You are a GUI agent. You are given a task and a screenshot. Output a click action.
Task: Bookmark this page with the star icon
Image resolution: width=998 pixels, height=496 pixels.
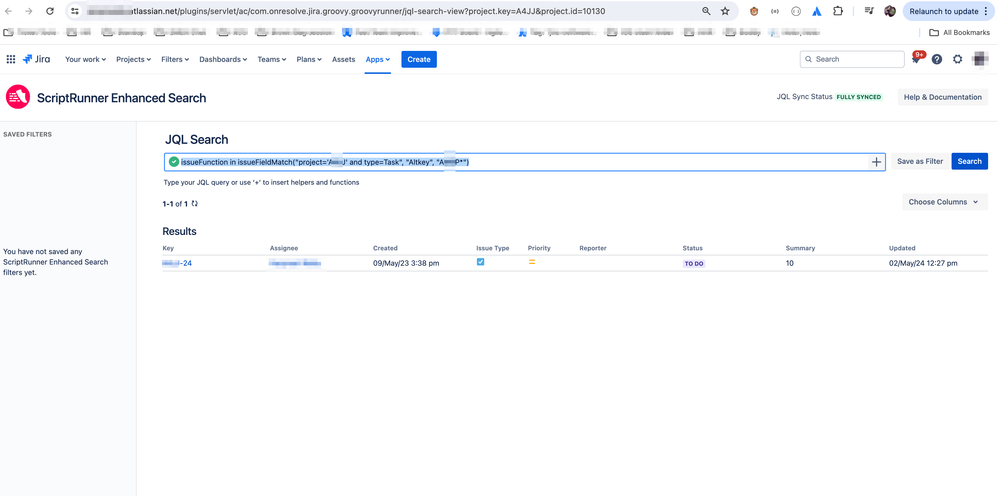(725, 11)
